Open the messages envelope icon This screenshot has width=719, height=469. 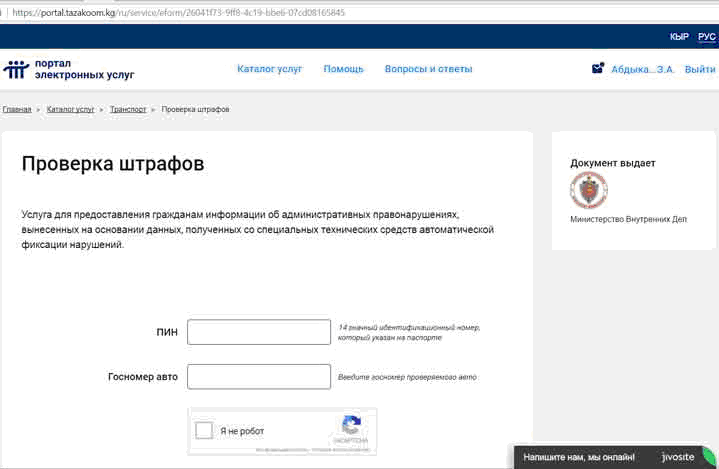597,68
